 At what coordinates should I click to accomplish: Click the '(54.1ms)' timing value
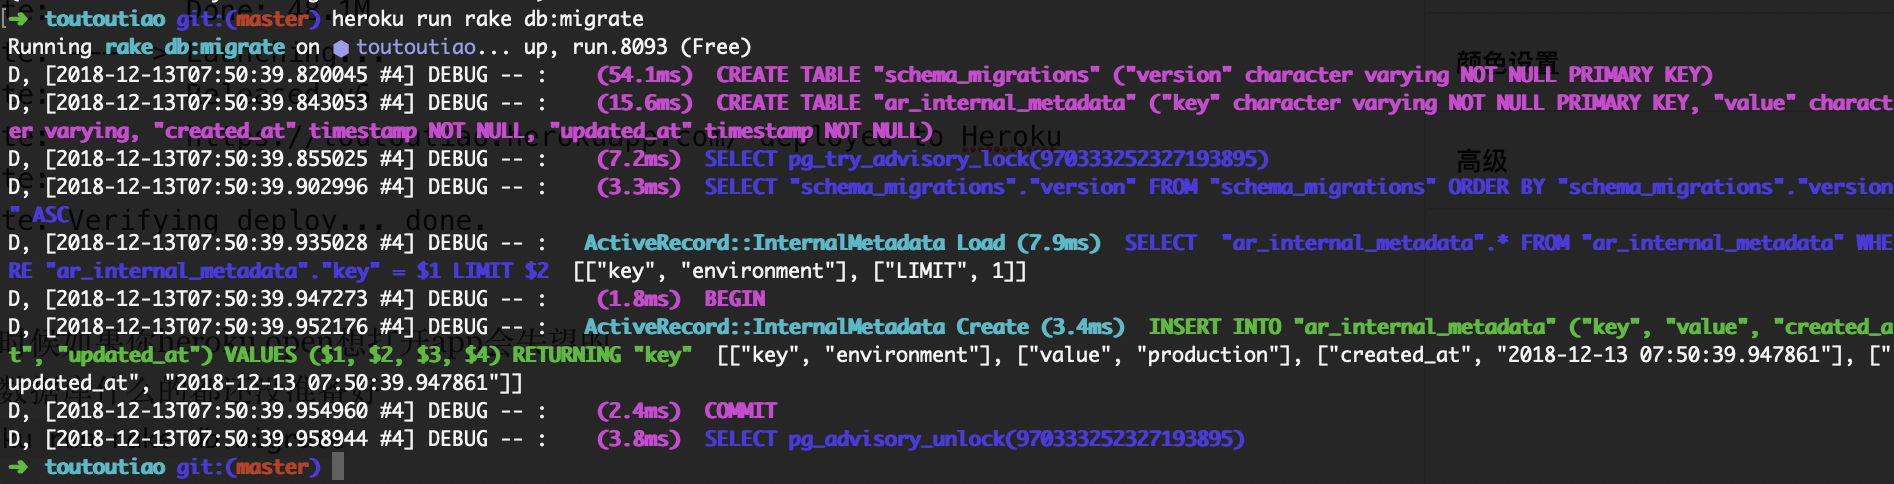click(x=644, y=75)
